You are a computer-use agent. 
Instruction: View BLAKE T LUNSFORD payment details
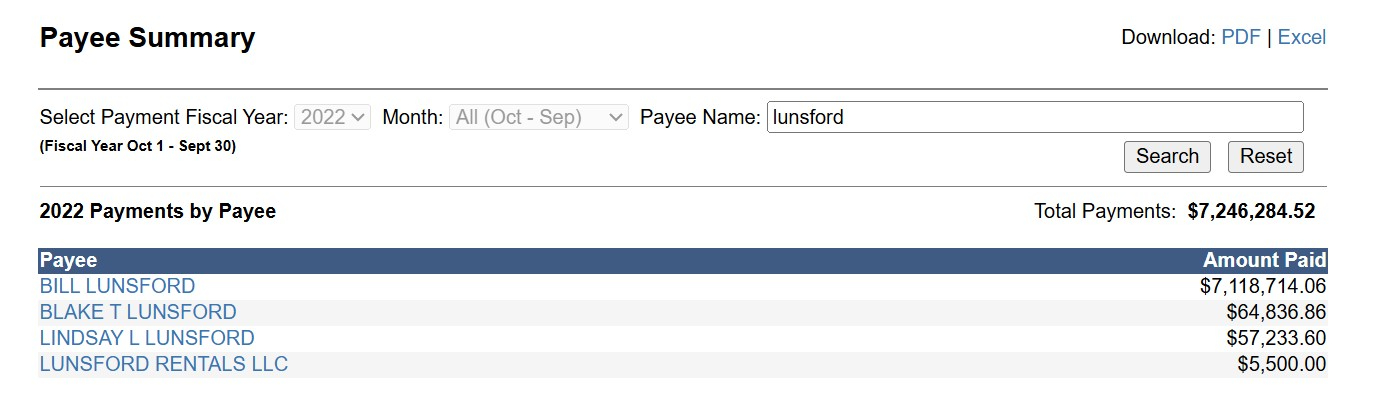pyautogui.click(x=138, y=313)
